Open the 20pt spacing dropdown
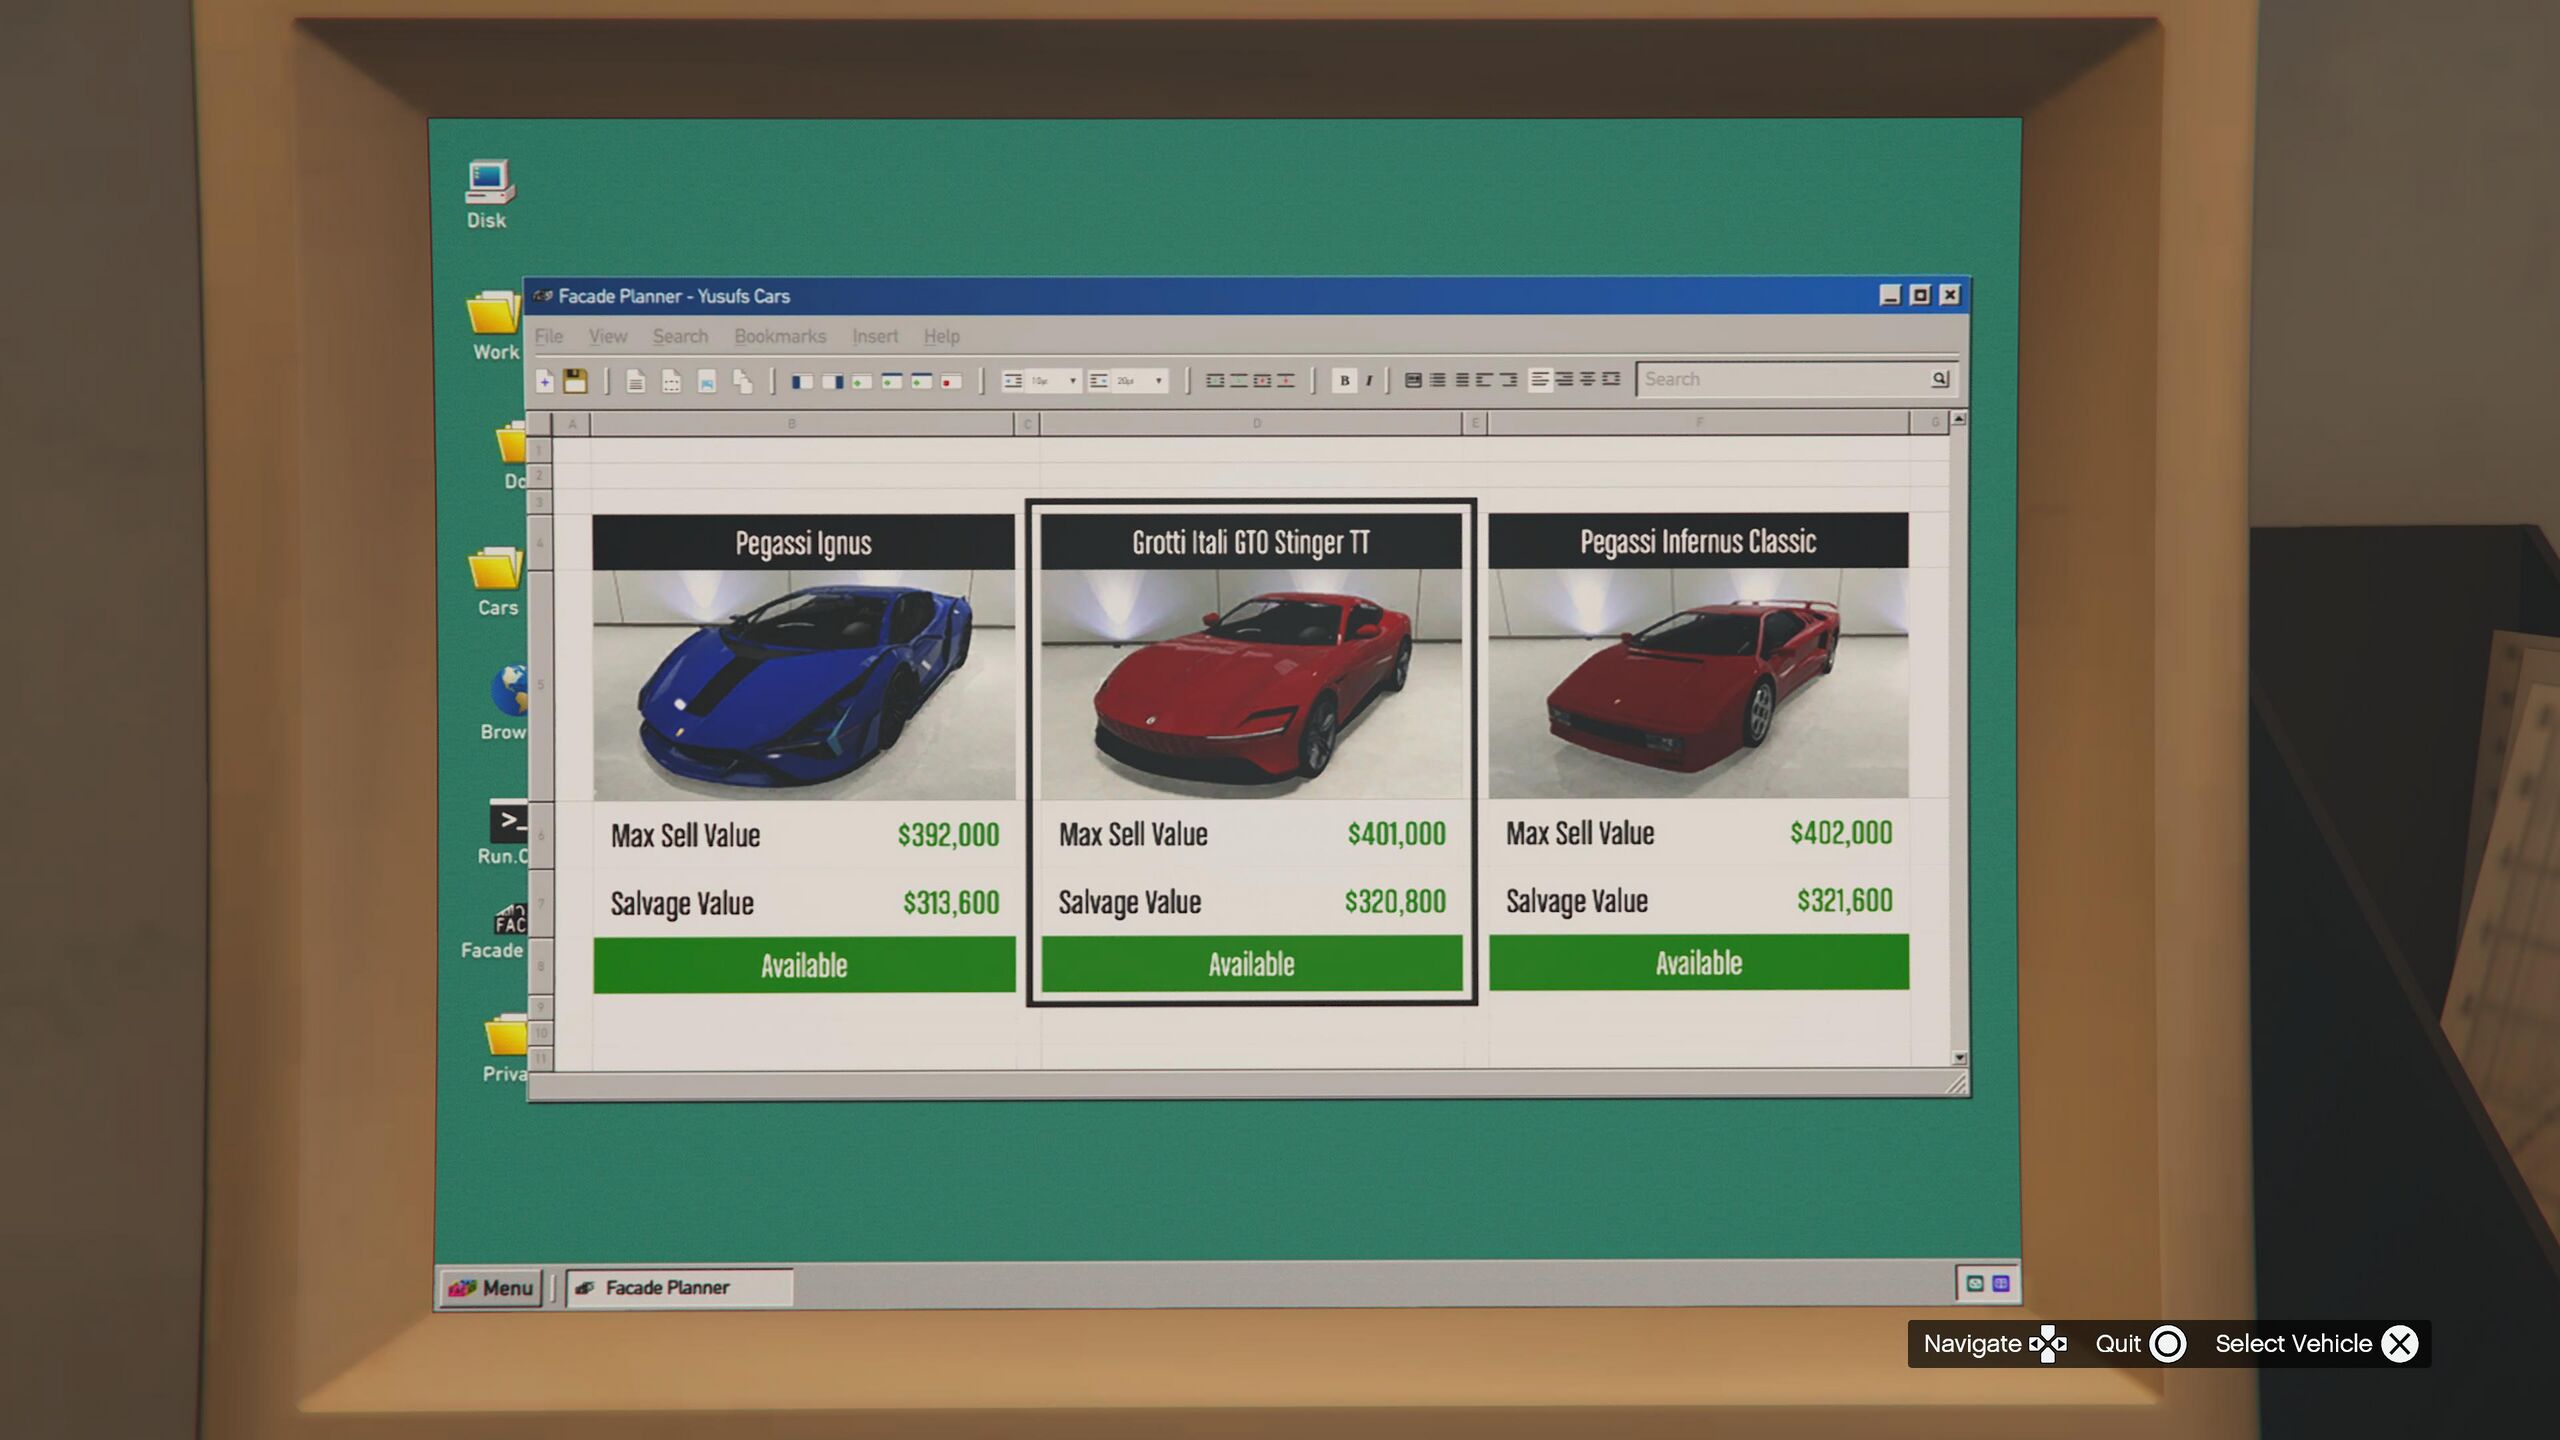This screenshot has height=1440, width=2560. pyautogui.click(x=1157, y=381)
